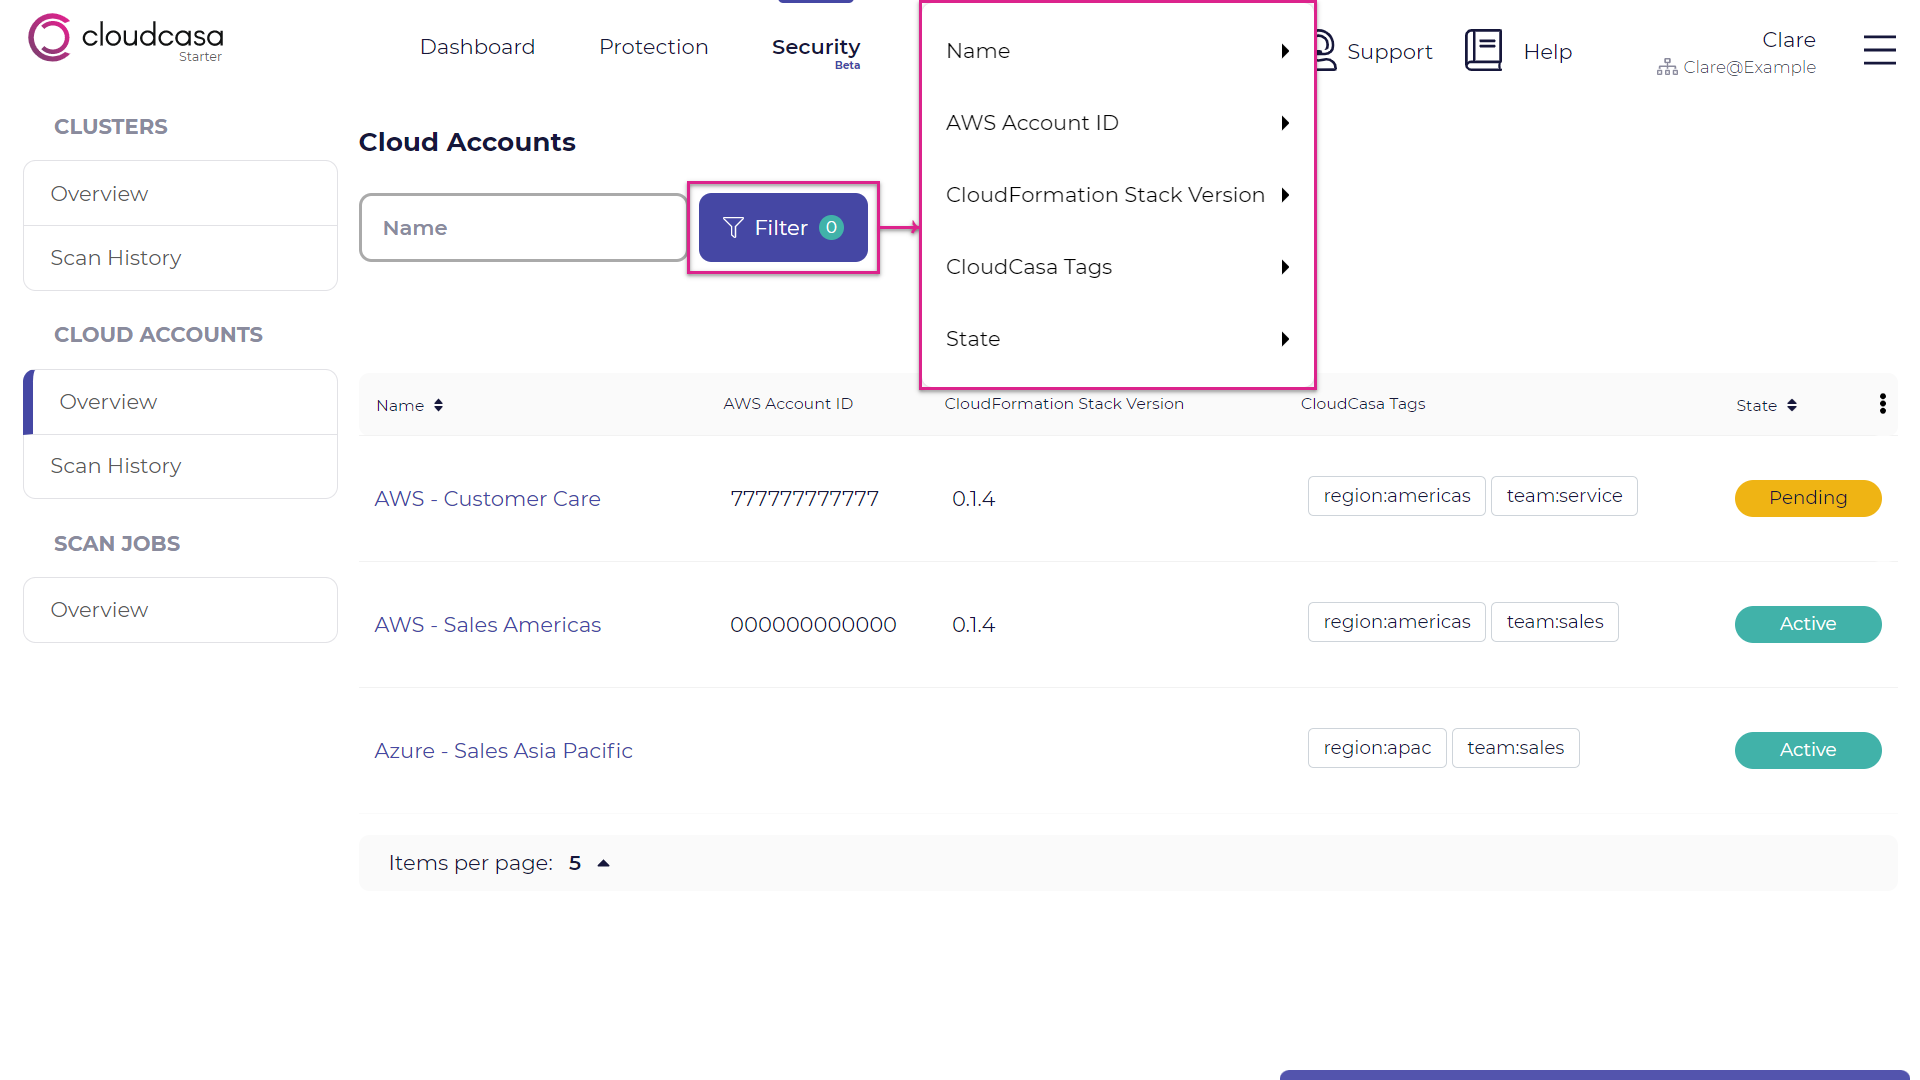Expand the Name filter submenu
Screen dimensions: 1920x1080
pyautogui.click(x=1117, y=51)
